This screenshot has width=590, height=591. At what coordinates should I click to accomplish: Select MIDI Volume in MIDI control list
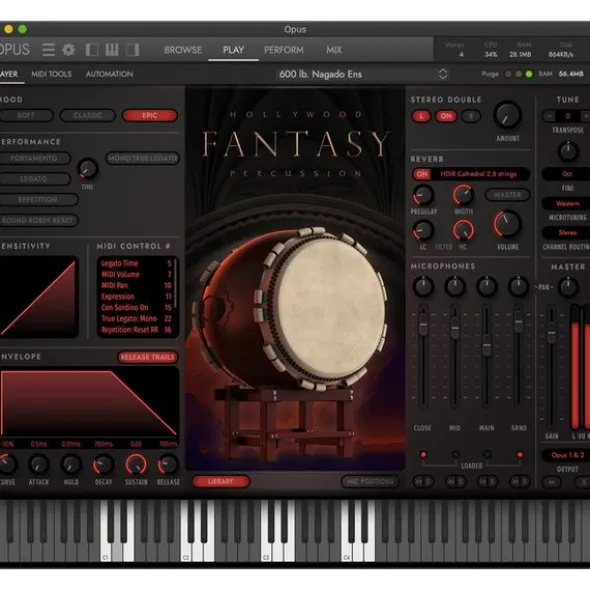click(x=136, y=274)
